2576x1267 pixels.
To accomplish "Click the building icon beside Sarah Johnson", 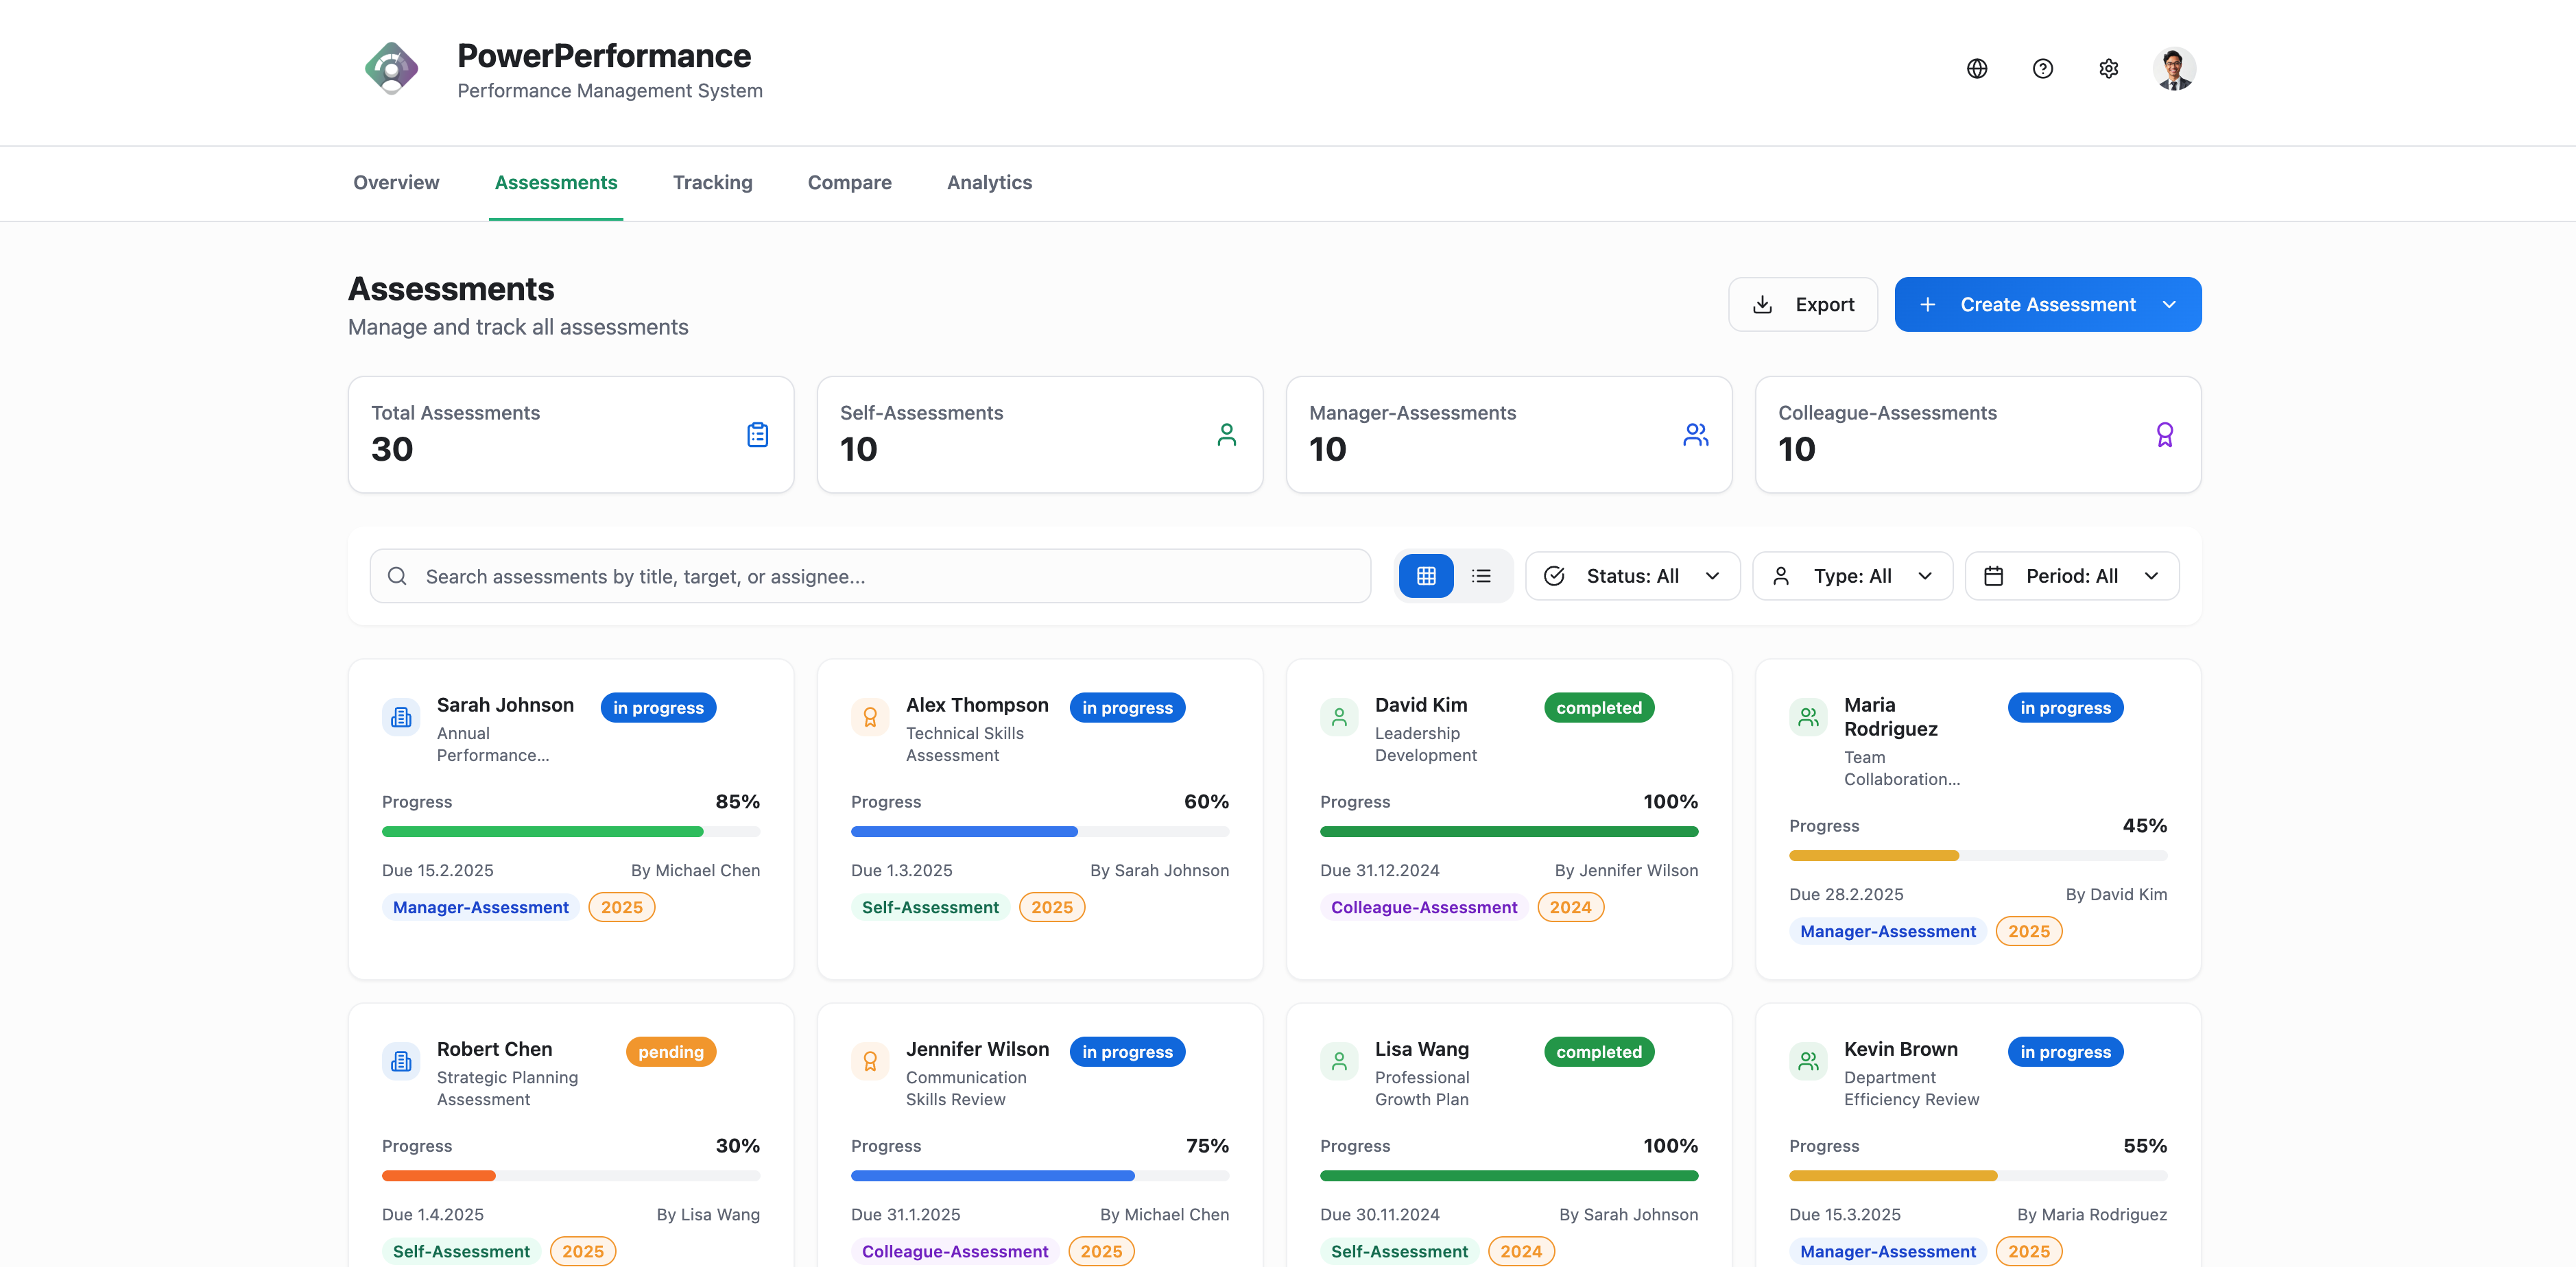I will pos(401,717).
